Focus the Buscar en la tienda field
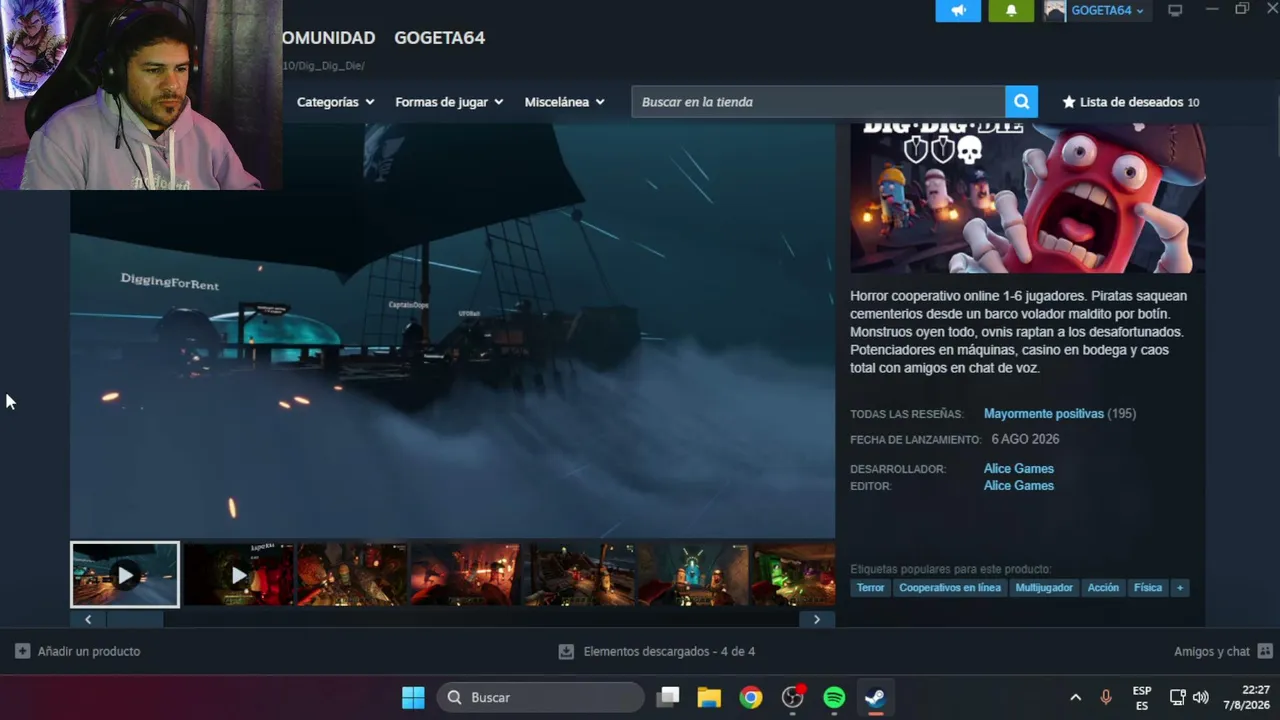Viewport: 1280px width, 720px height. tap(818, 102)
